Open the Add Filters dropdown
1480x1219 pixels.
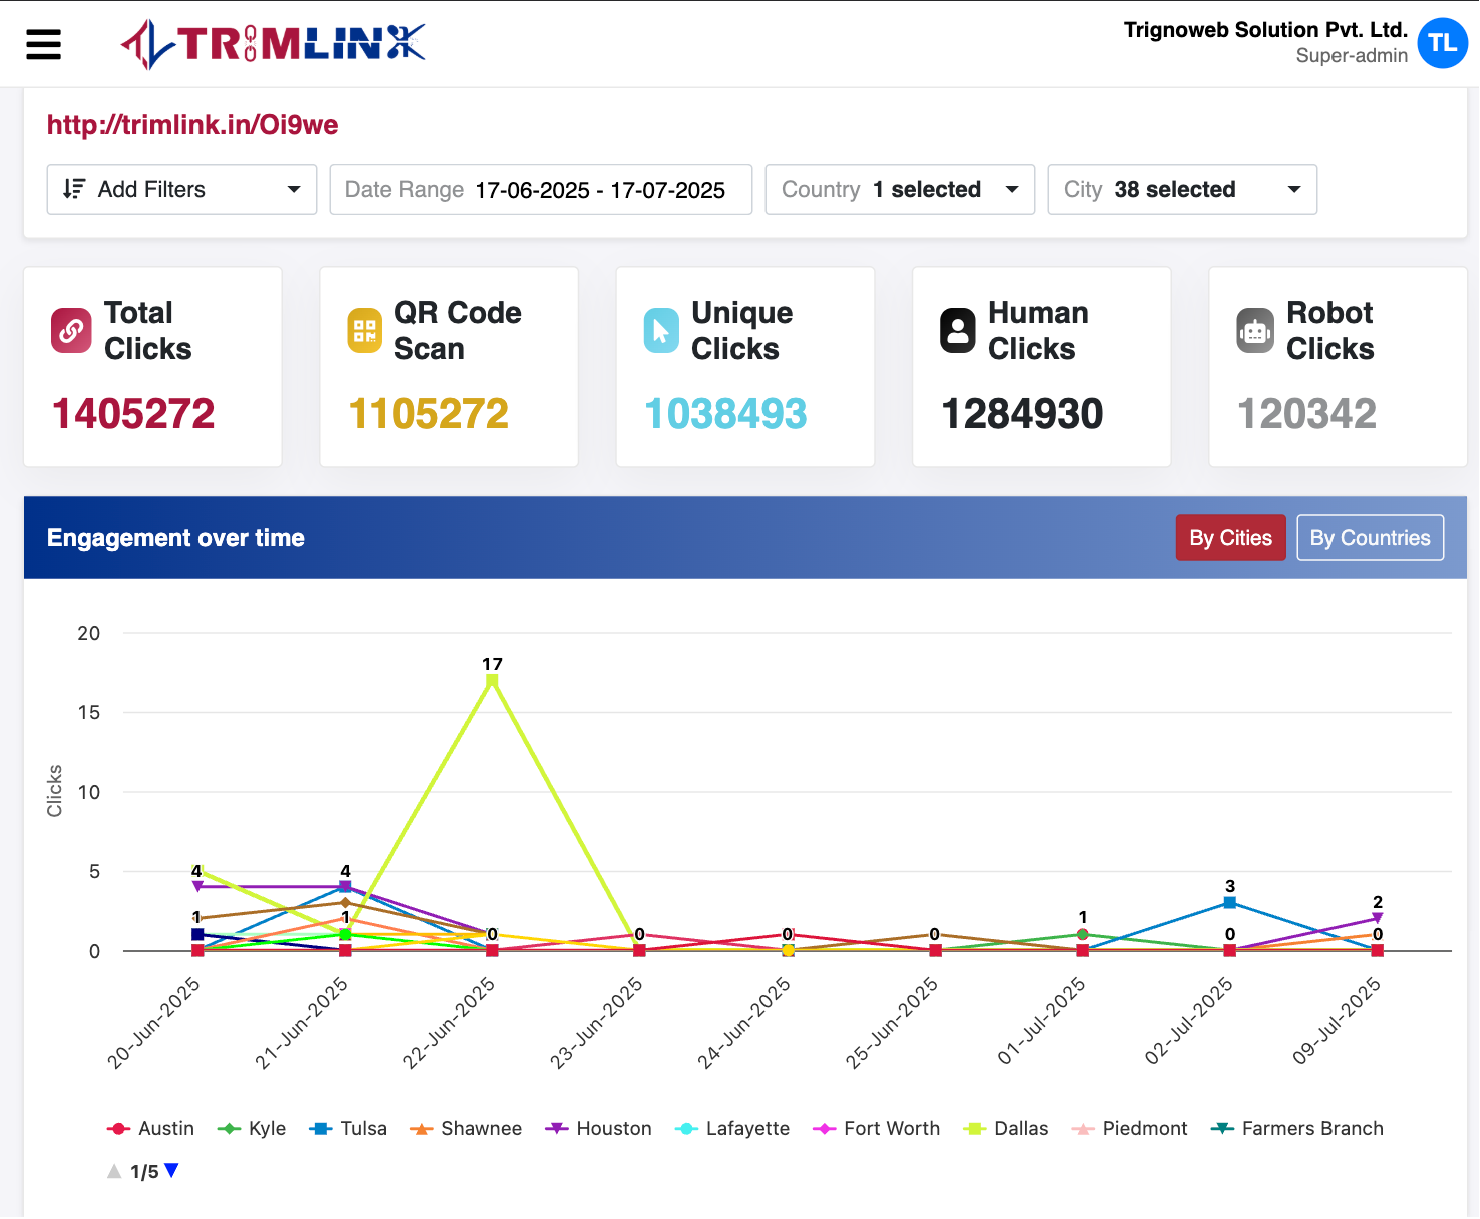pyautogui.click(x=181, y=189)
